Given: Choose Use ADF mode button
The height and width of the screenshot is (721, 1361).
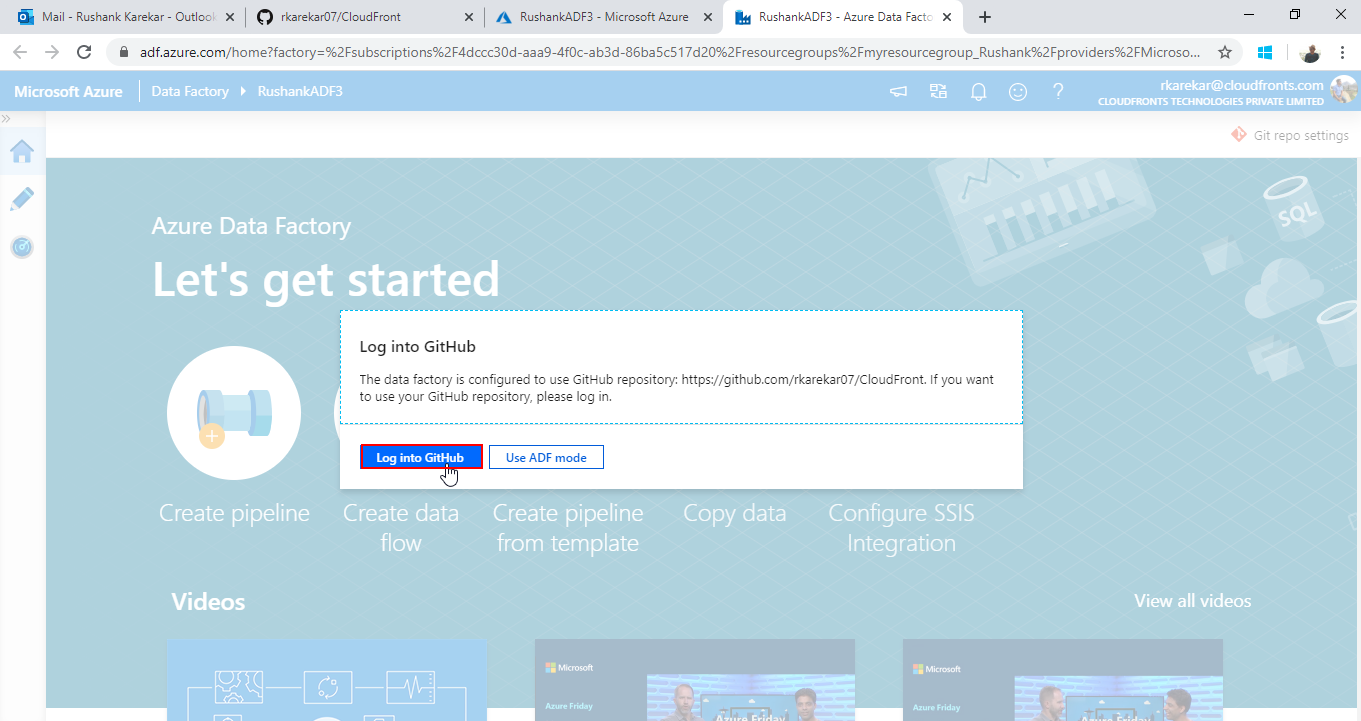Looking at the screenshot, I should [x=546, y=457].
